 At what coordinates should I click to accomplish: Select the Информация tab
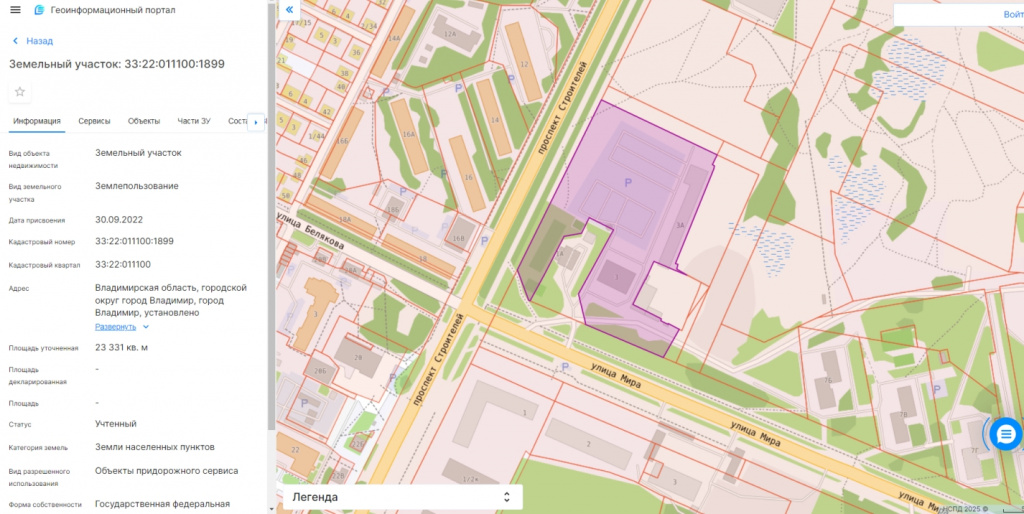(x=37, y=121)
